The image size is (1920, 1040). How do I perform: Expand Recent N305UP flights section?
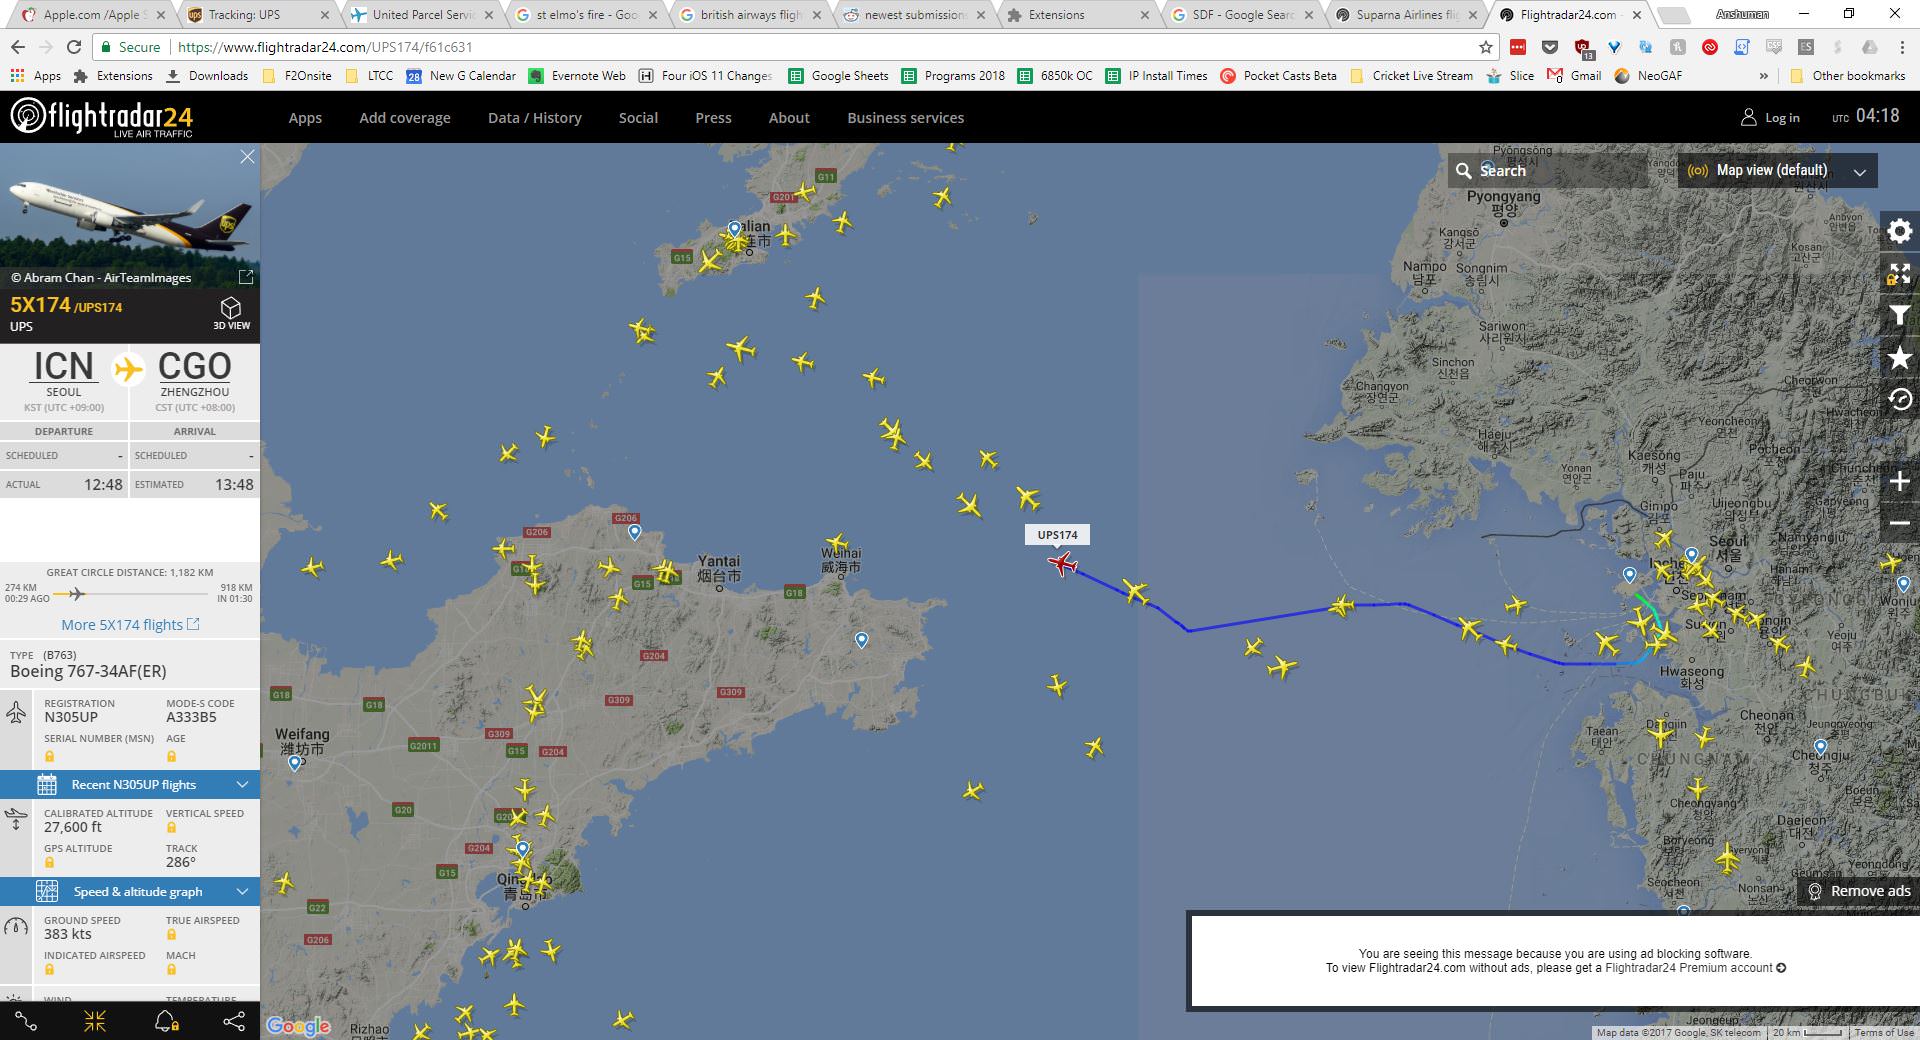[x=130, y=785]
